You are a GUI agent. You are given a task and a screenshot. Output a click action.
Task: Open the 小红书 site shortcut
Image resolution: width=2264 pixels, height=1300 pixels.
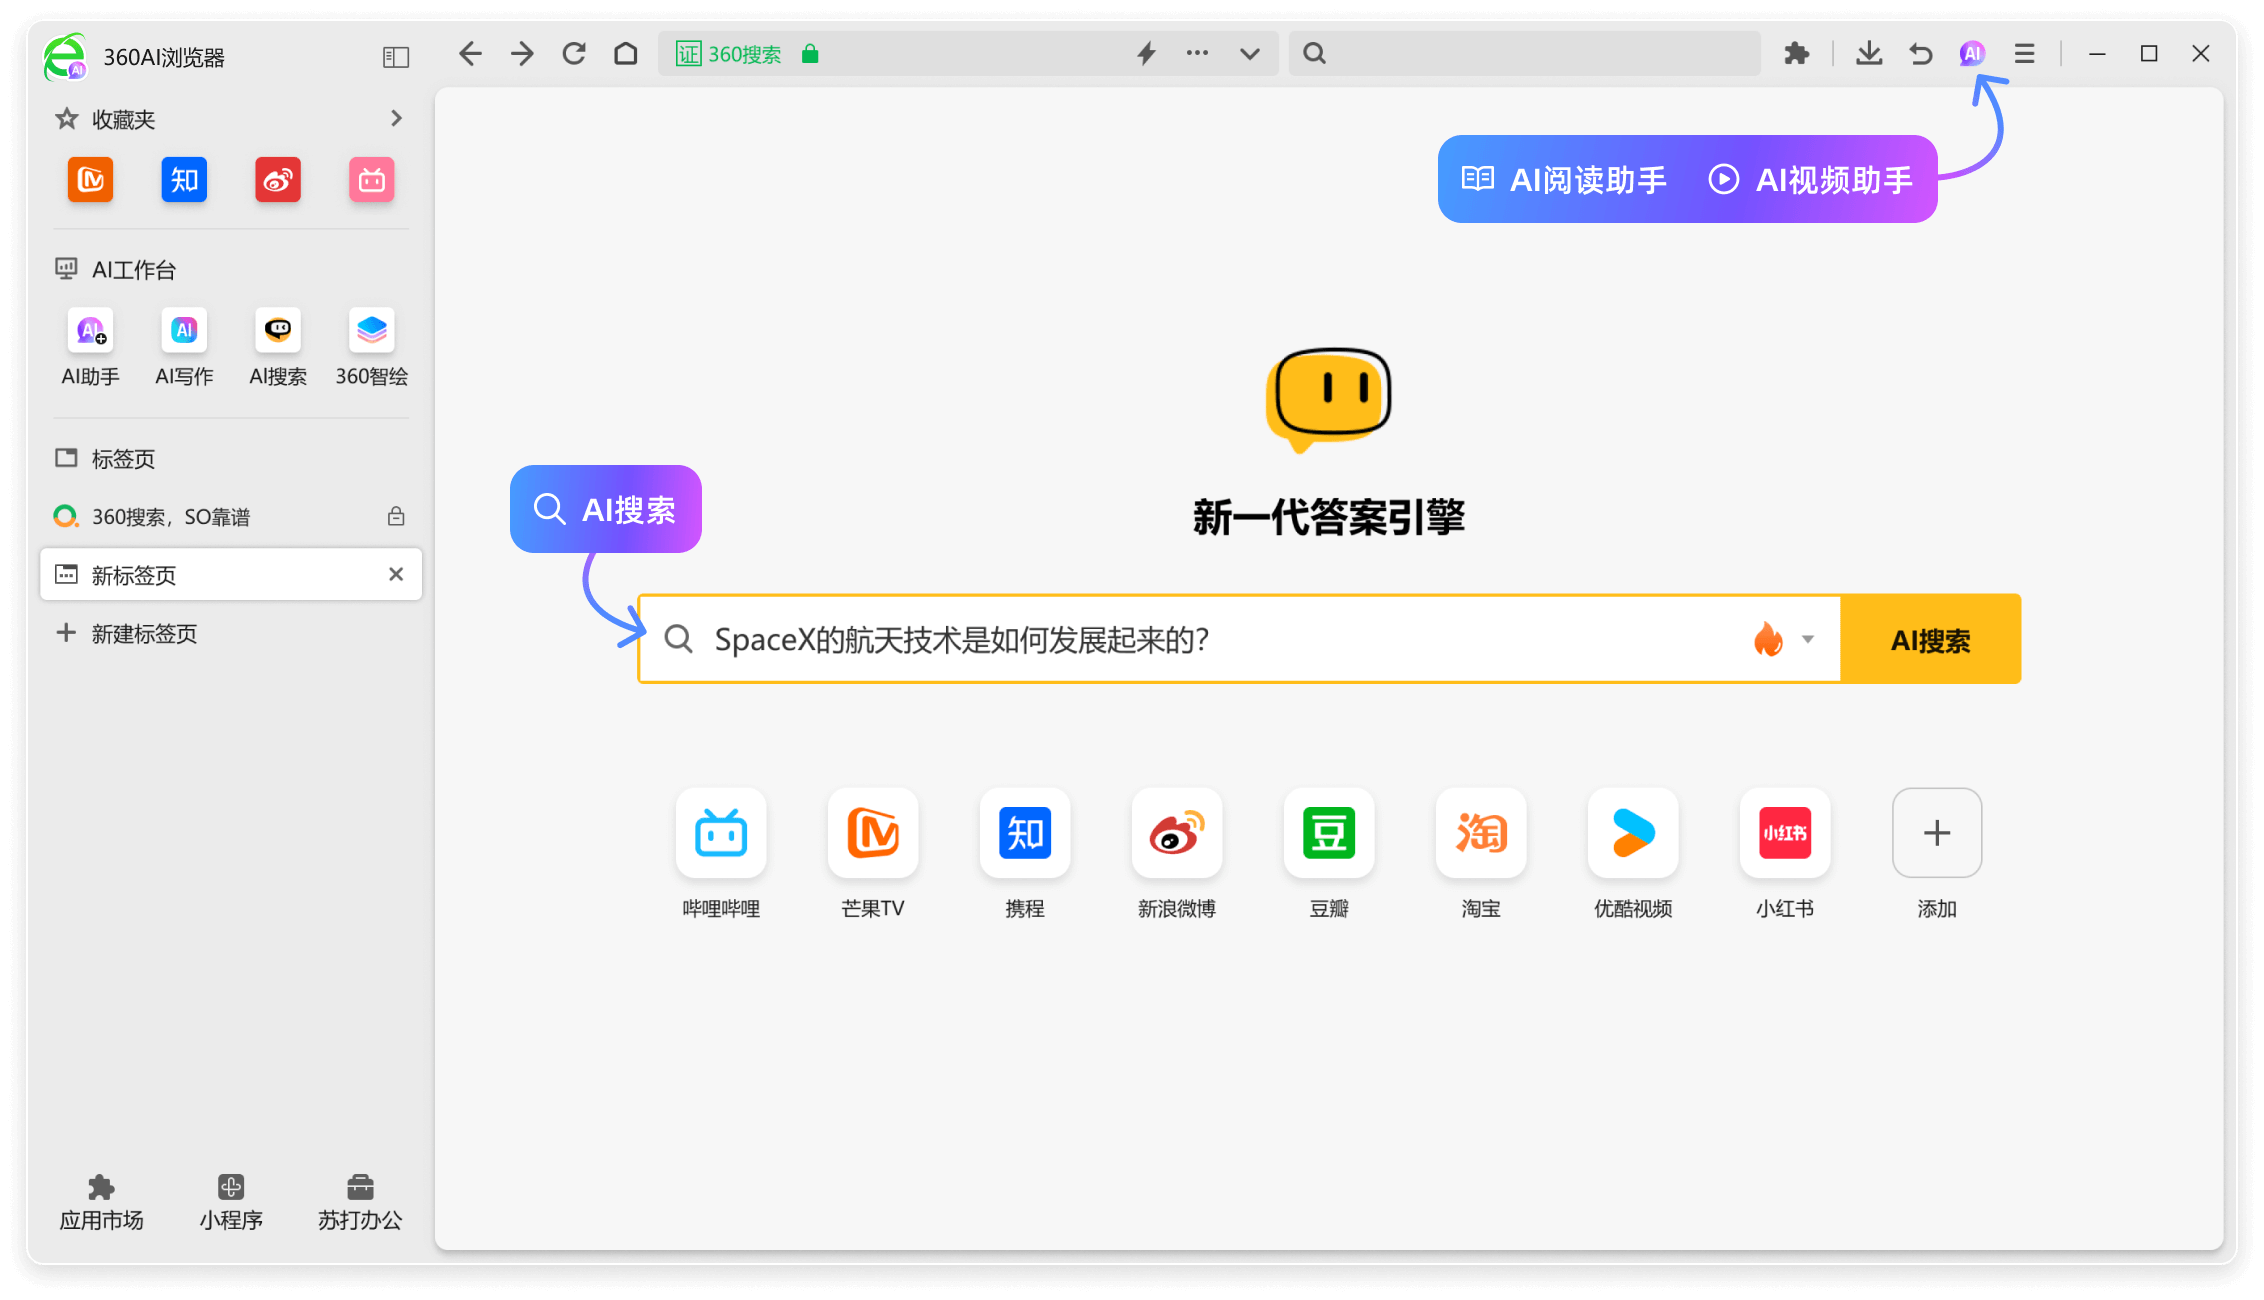click(x=1784, y=833)
